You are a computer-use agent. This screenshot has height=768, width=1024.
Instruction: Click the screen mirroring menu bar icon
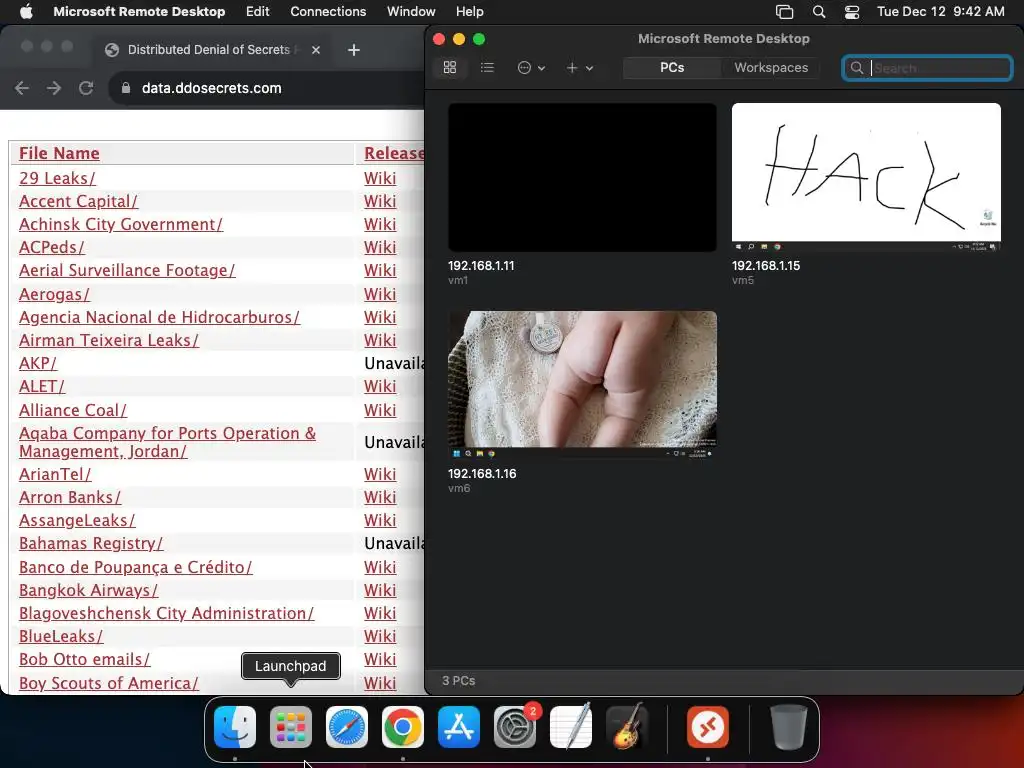click(784, 11)
